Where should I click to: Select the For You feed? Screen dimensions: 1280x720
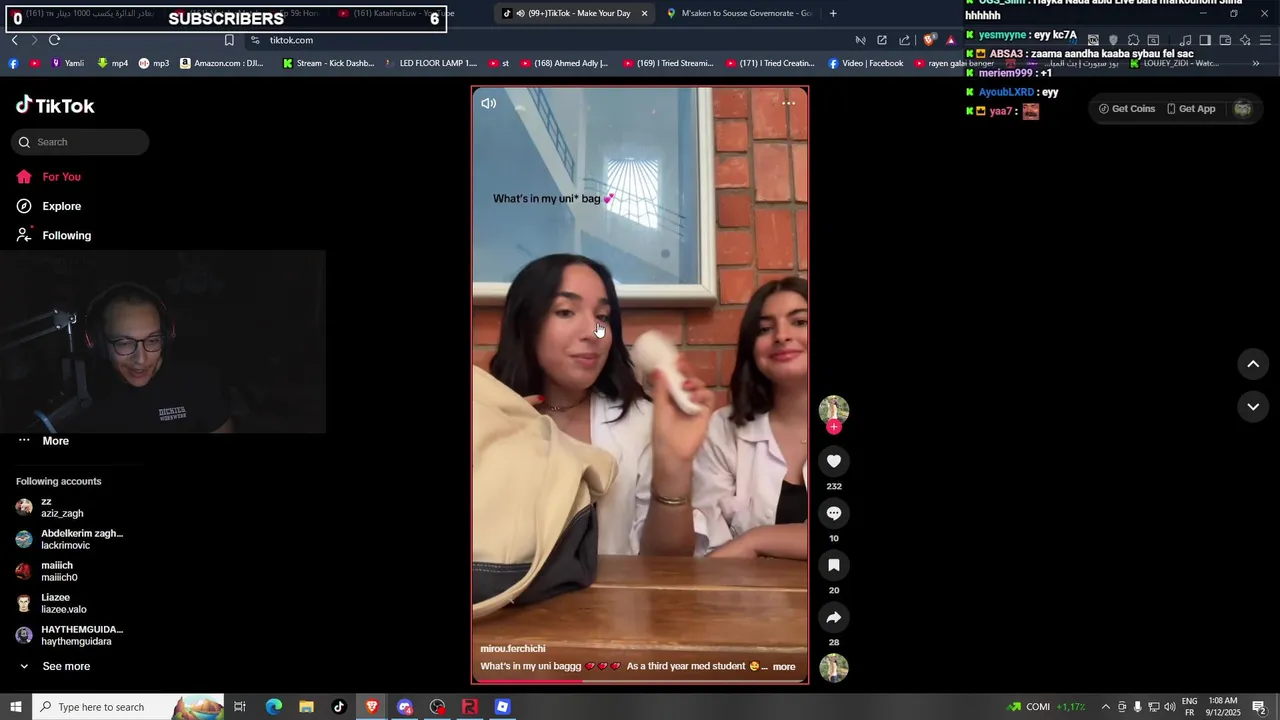click(49, 177)
